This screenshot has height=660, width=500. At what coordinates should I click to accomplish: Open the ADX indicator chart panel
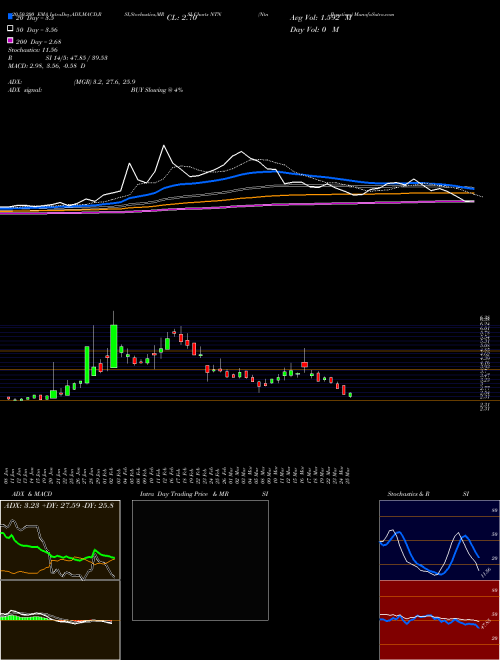coord(60,540)
